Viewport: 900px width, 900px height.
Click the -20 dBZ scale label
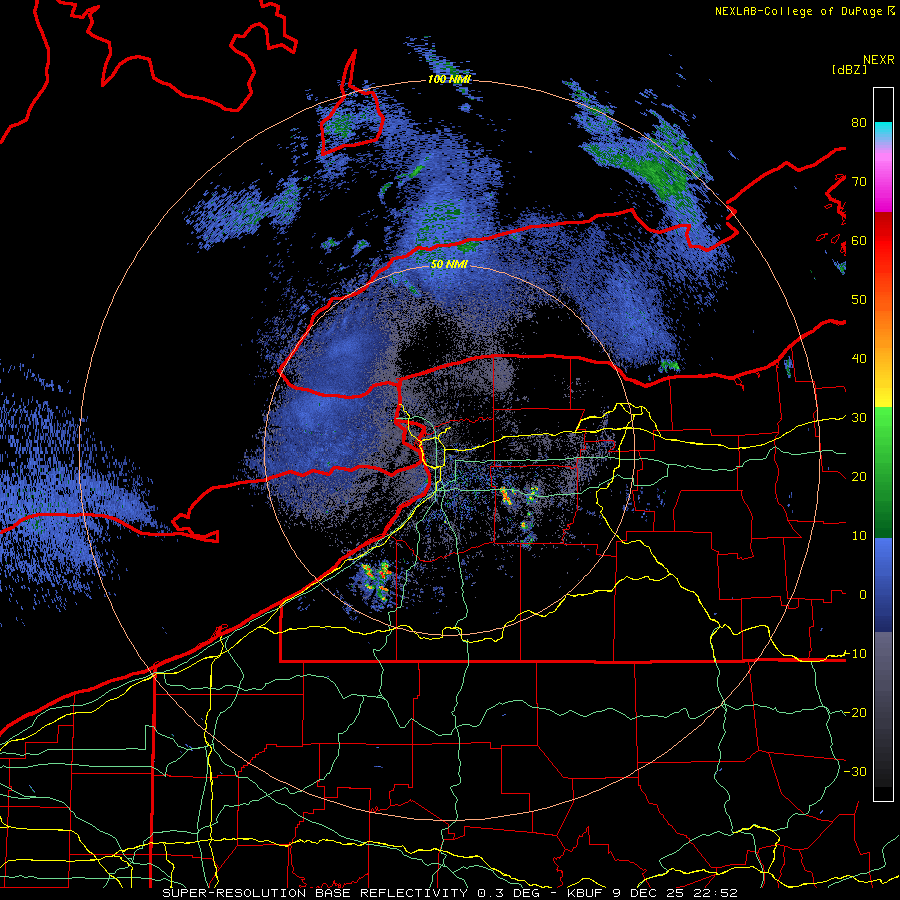(x=855, y=712)
